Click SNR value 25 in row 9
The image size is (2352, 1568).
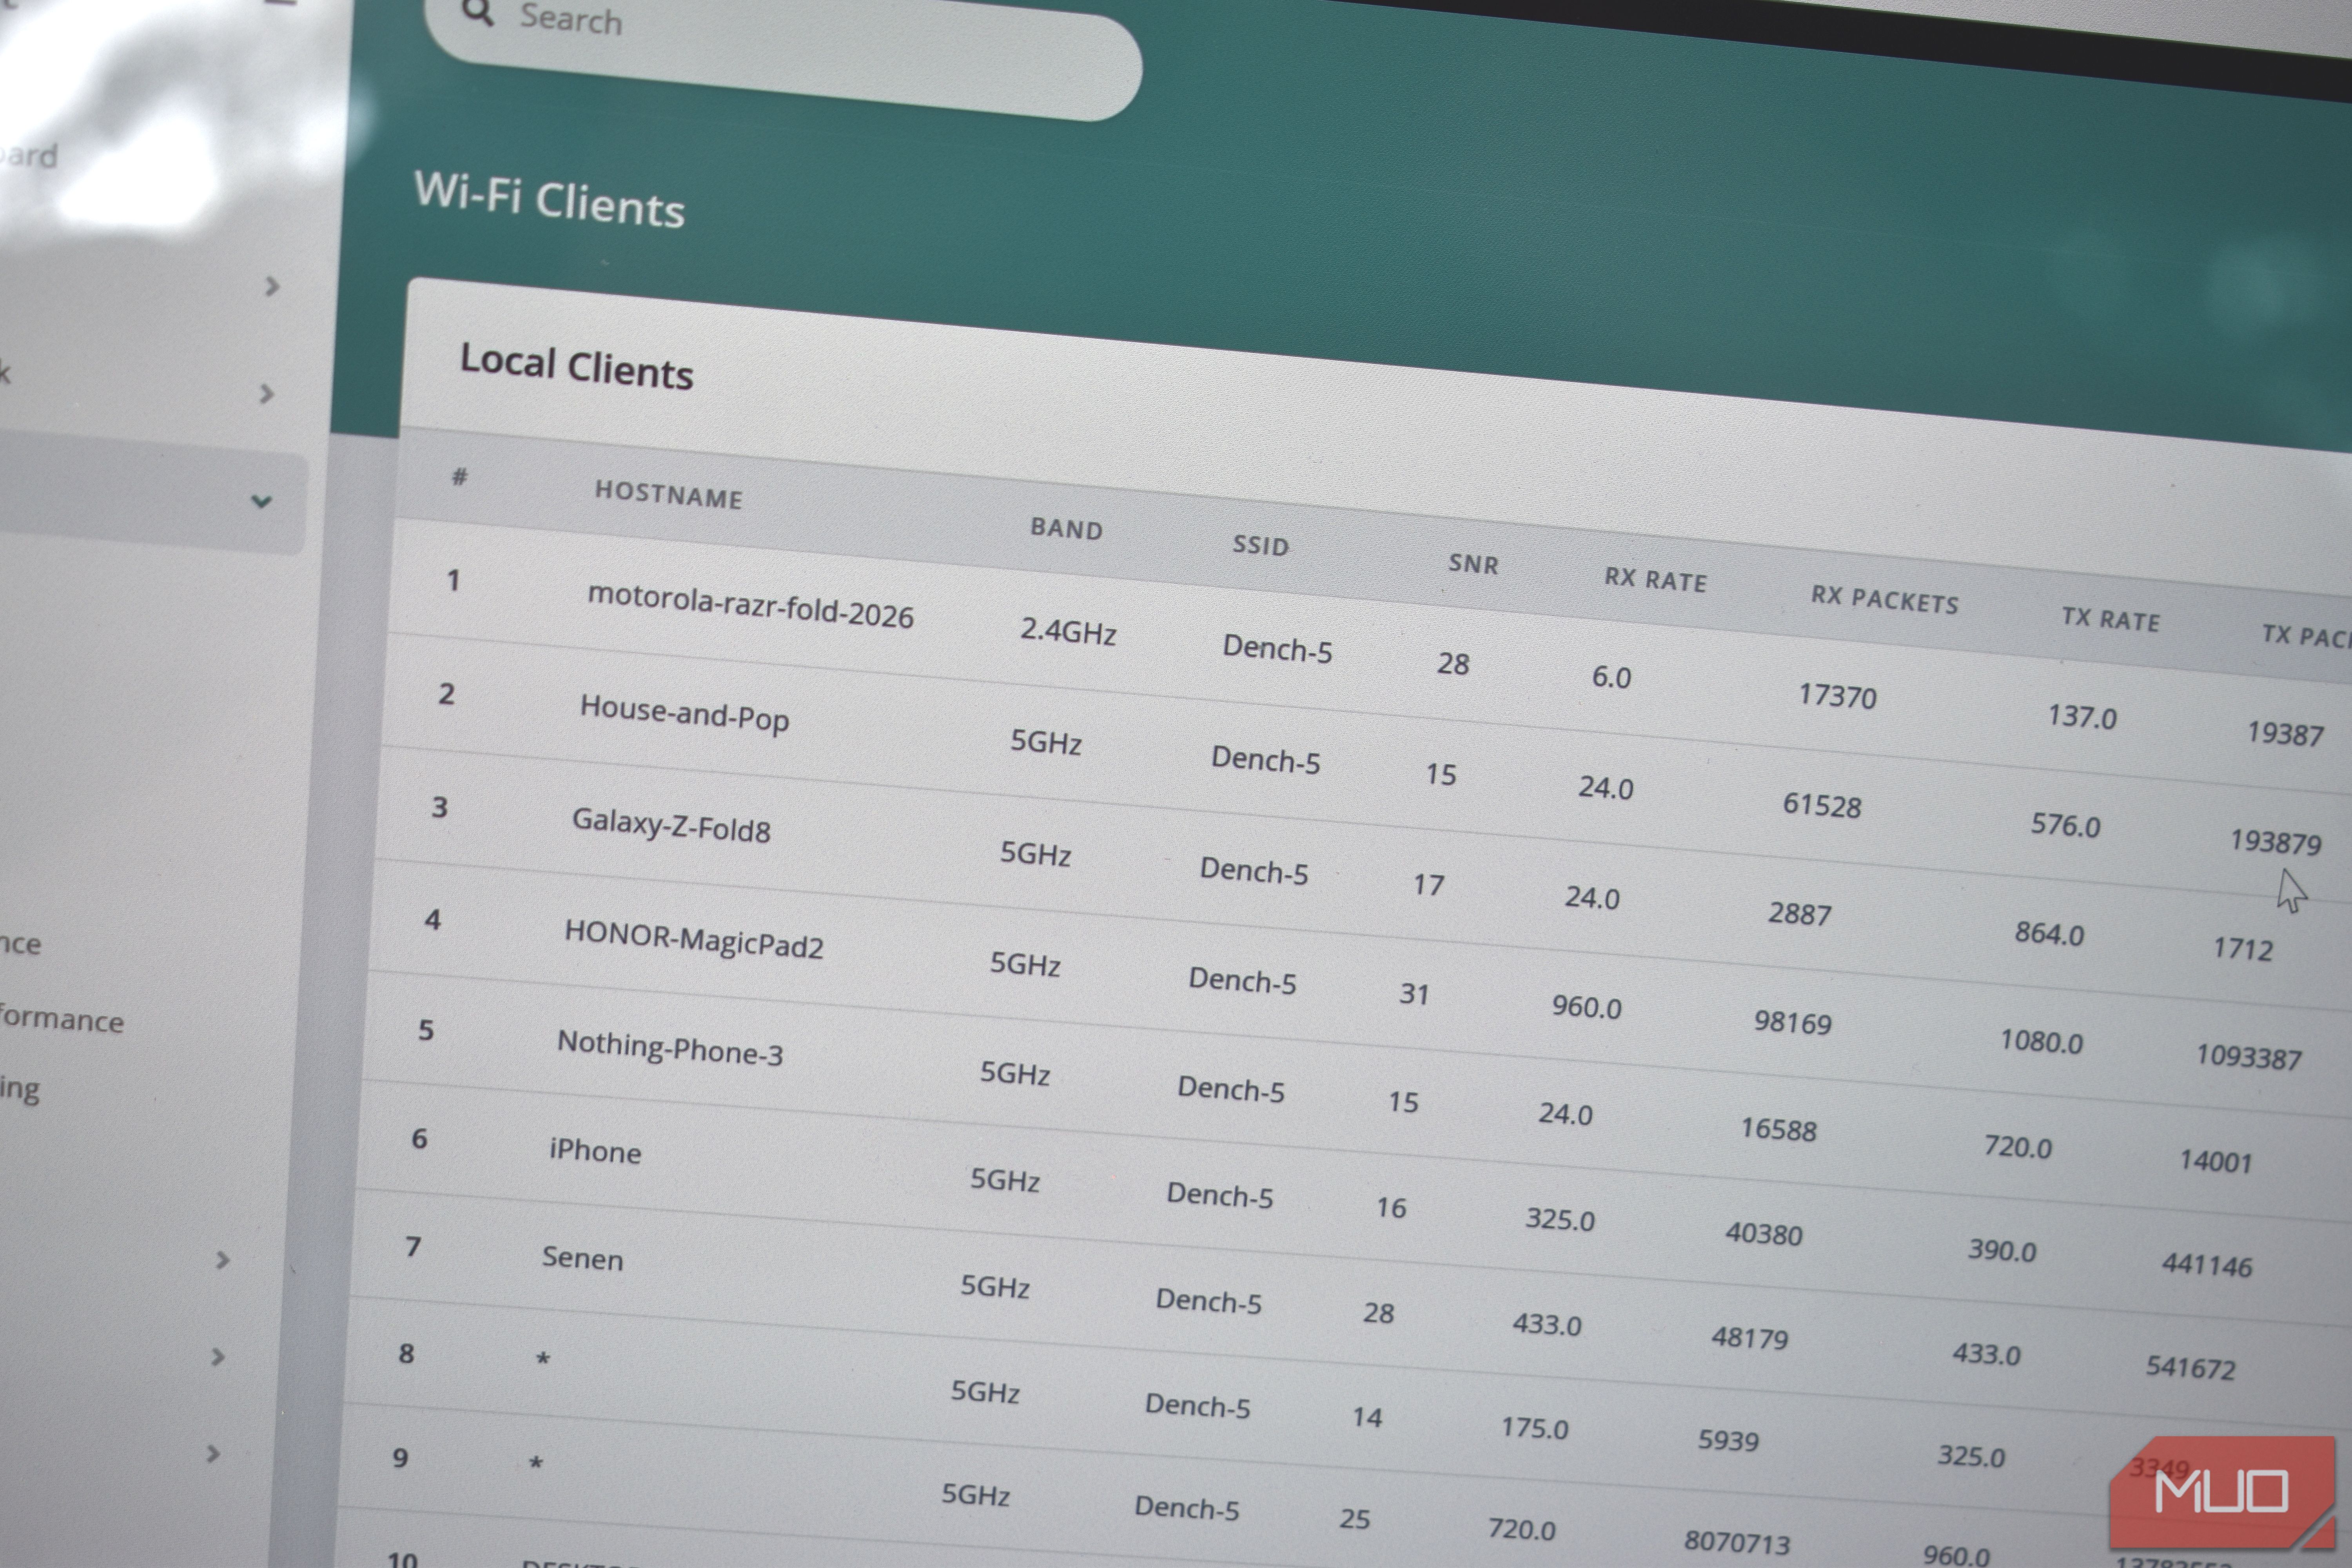1355,1519
